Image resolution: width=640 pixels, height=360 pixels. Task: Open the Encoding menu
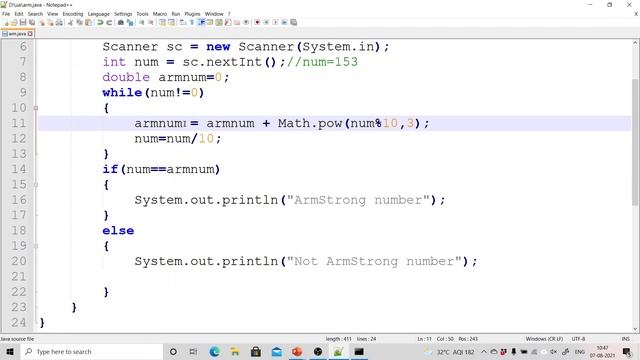(73, 14)
